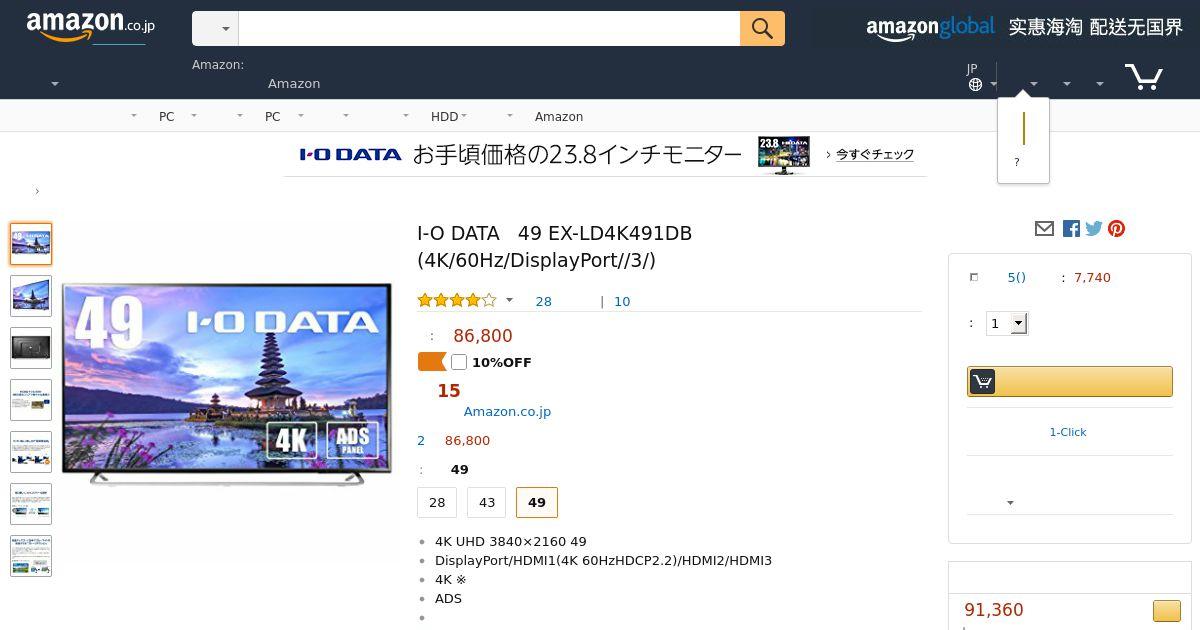Select the highlighted front-view thumbnail
Screen dimensions: 1200x630
tap(31, 244)
